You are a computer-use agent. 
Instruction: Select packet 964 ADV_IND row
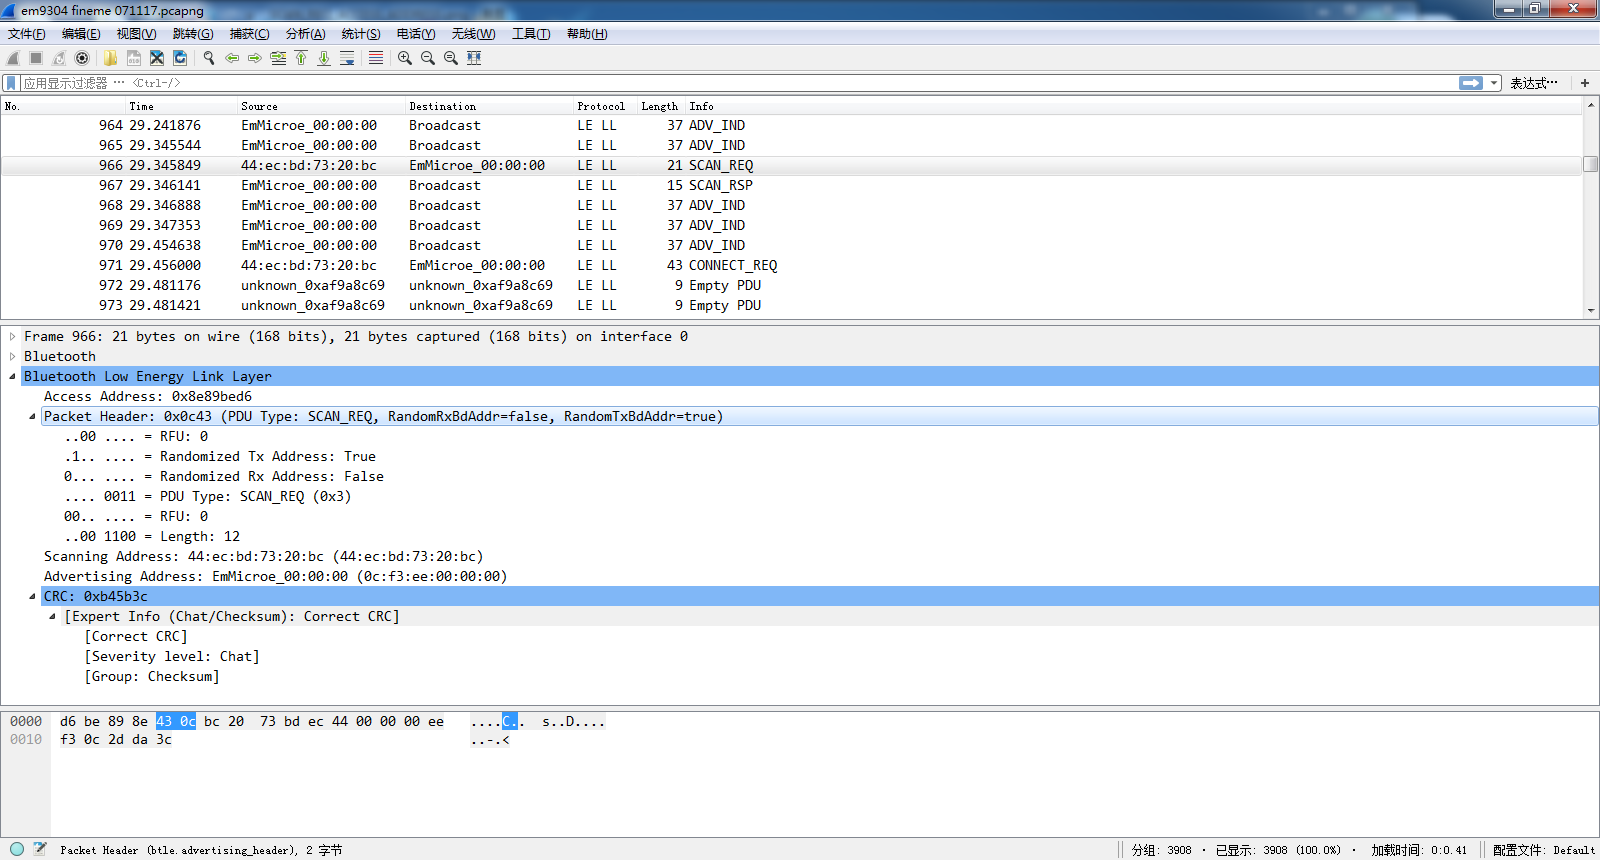[x=792, y=126]
